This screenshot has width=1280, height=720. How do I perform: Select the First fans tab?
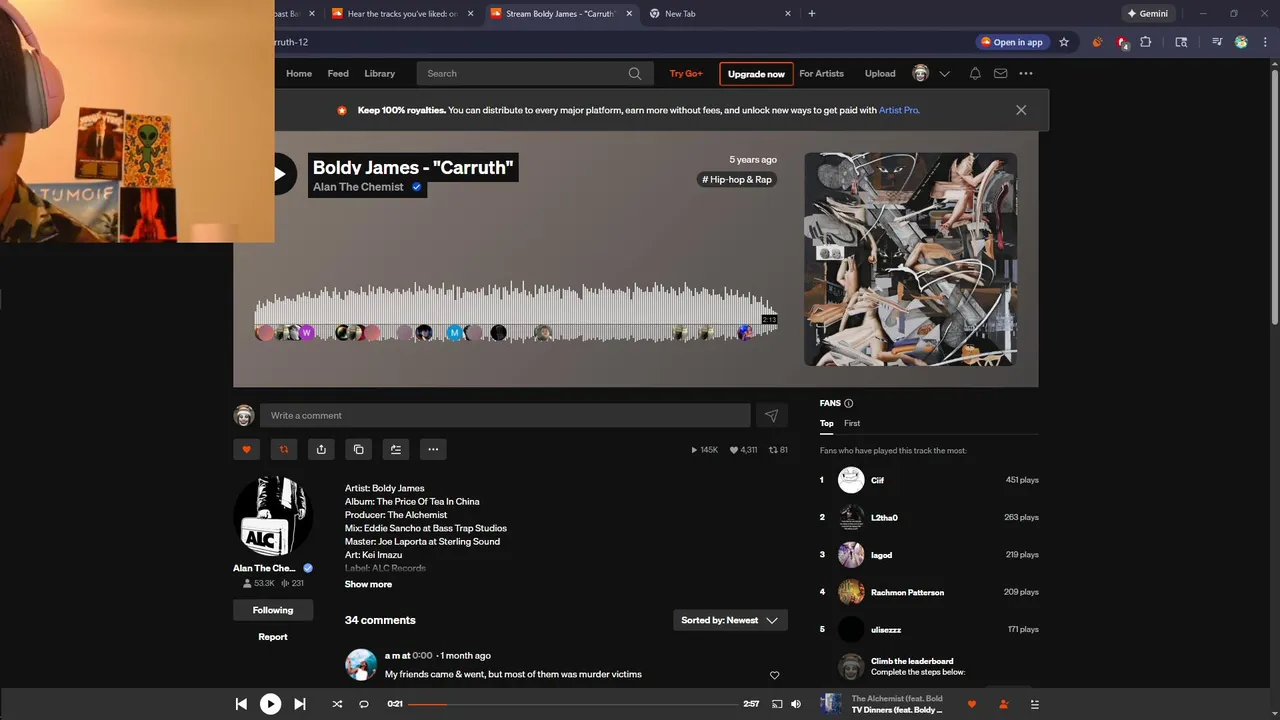[852, 423]
